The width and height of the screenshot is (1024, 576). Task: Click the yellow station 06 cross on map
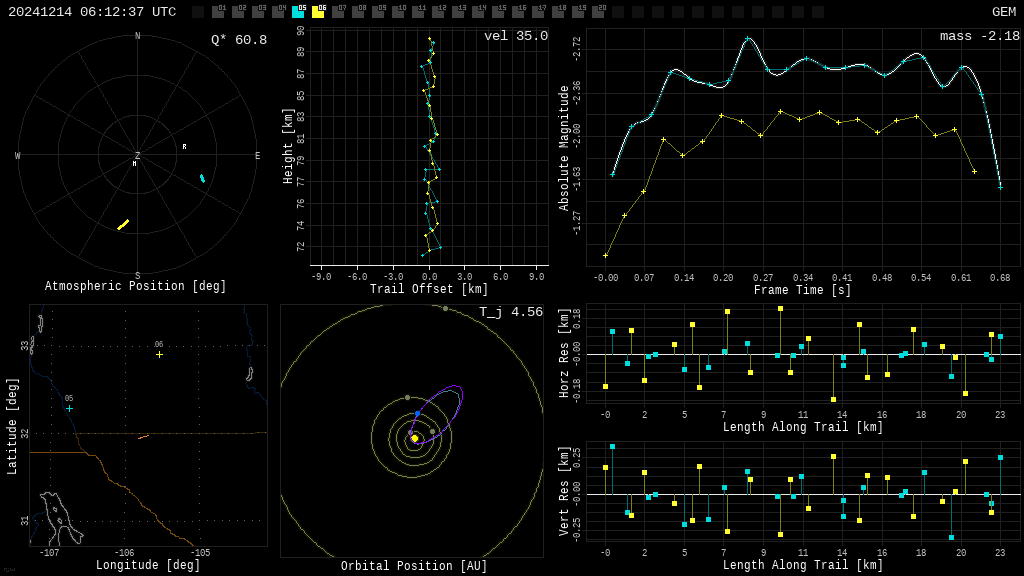pos(159,354)
